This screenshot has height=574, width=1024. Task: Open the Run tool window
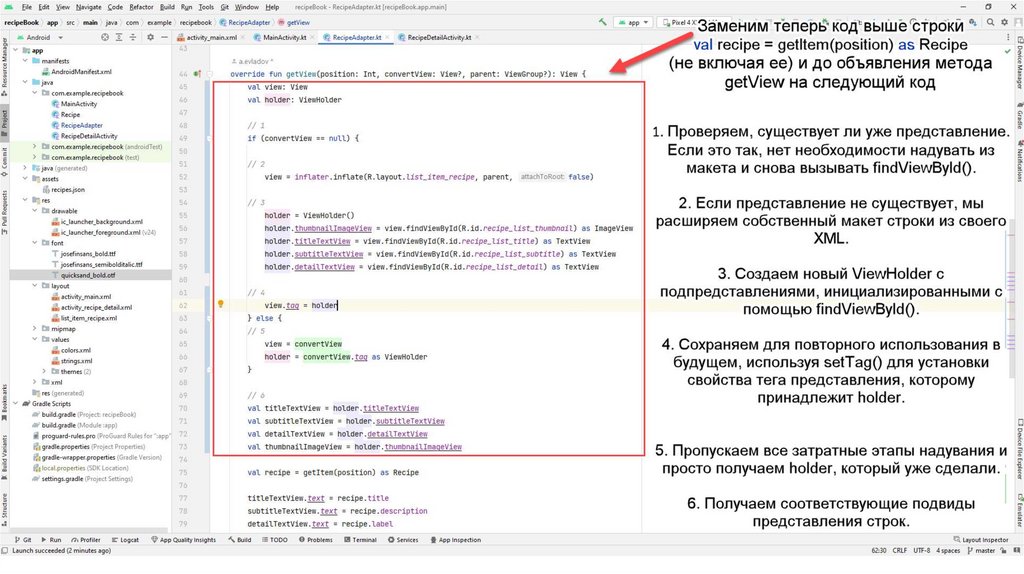click(x=51, y=540)
